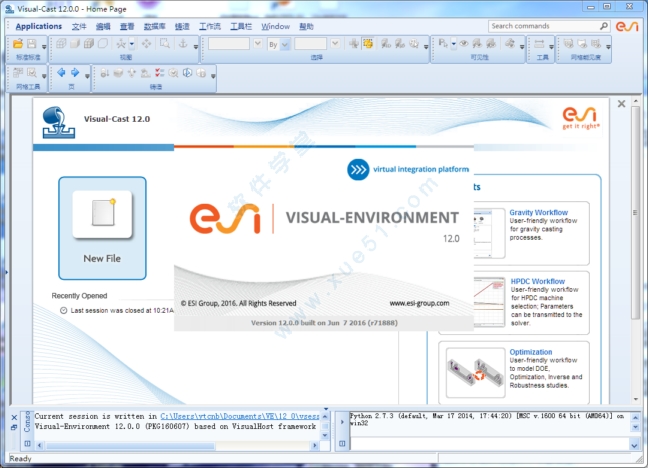Open the part picker dropdown arrow
Screen dimensions: 648x468
click(x=453, y=43)
